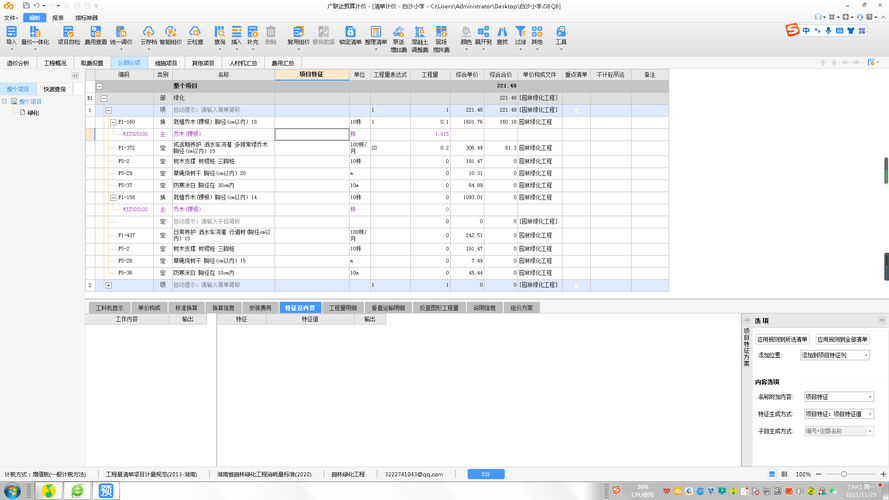The width and height of the screenshot is (889, 500).
Task: Expand the row 2 plus sign
Action: point(108,285)
